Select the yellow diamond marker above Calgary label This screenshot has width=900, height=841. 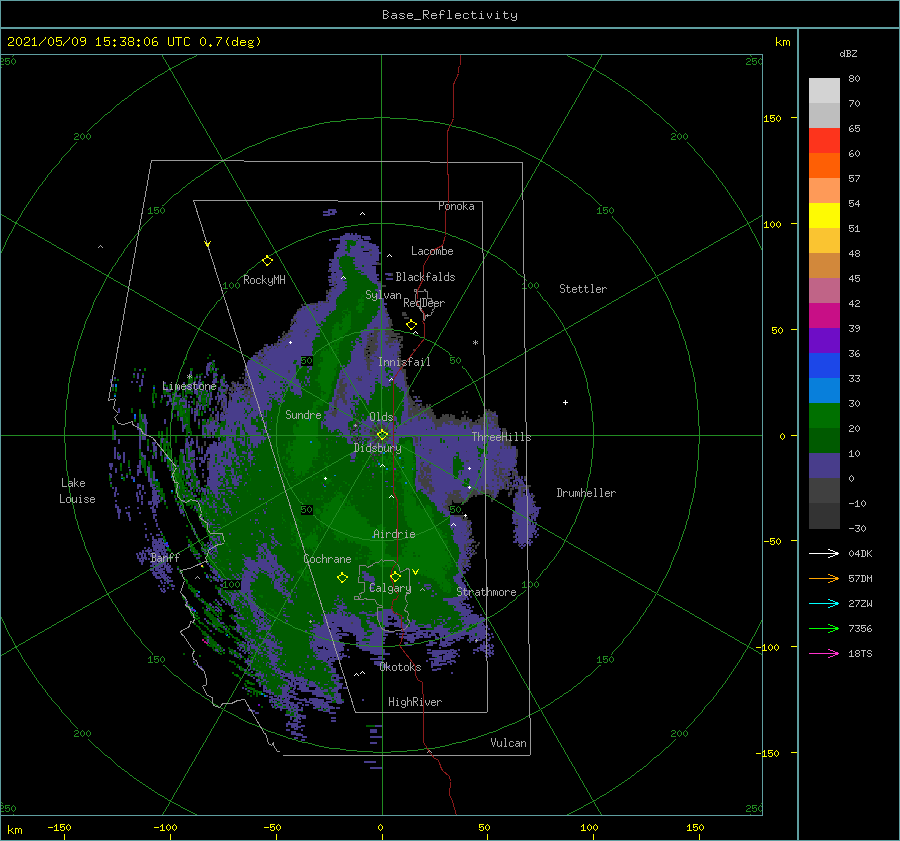(x=395, y=576)
